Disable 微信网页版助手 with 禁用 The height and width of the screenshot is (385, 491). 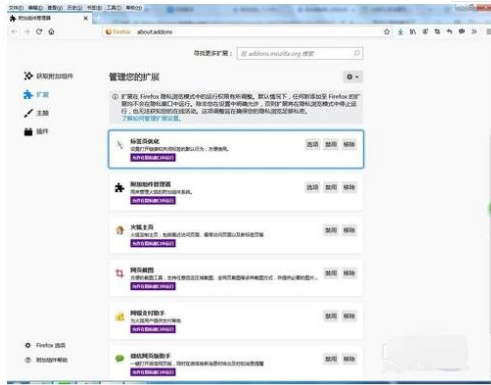click(x=331, y=359)
